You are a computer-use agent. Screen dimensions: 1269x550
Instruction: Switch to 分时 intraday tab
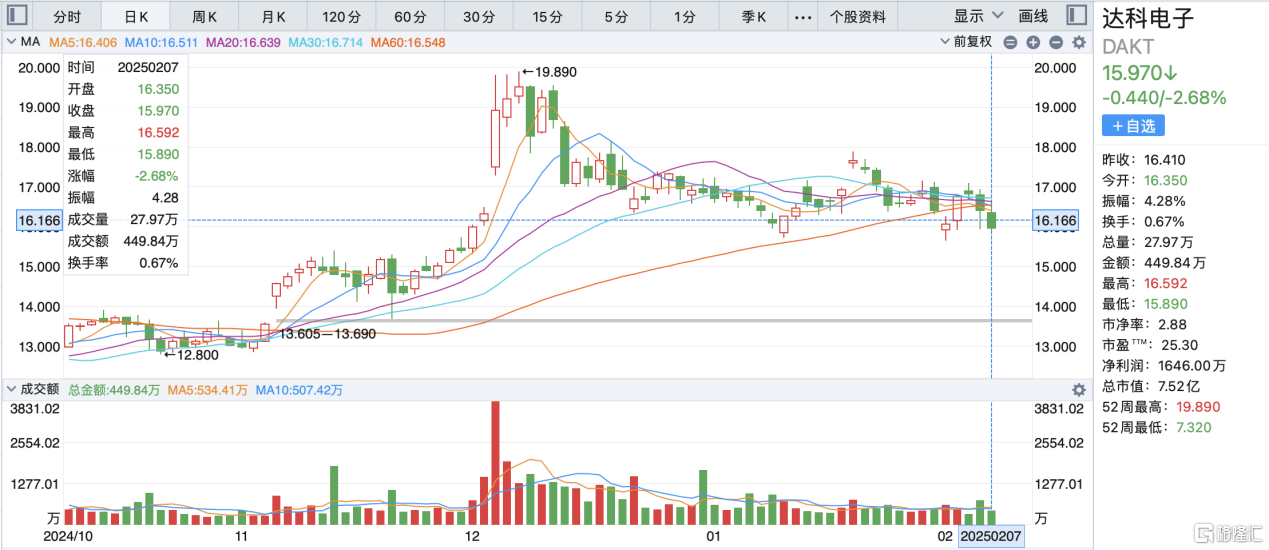tap(67, 16)
